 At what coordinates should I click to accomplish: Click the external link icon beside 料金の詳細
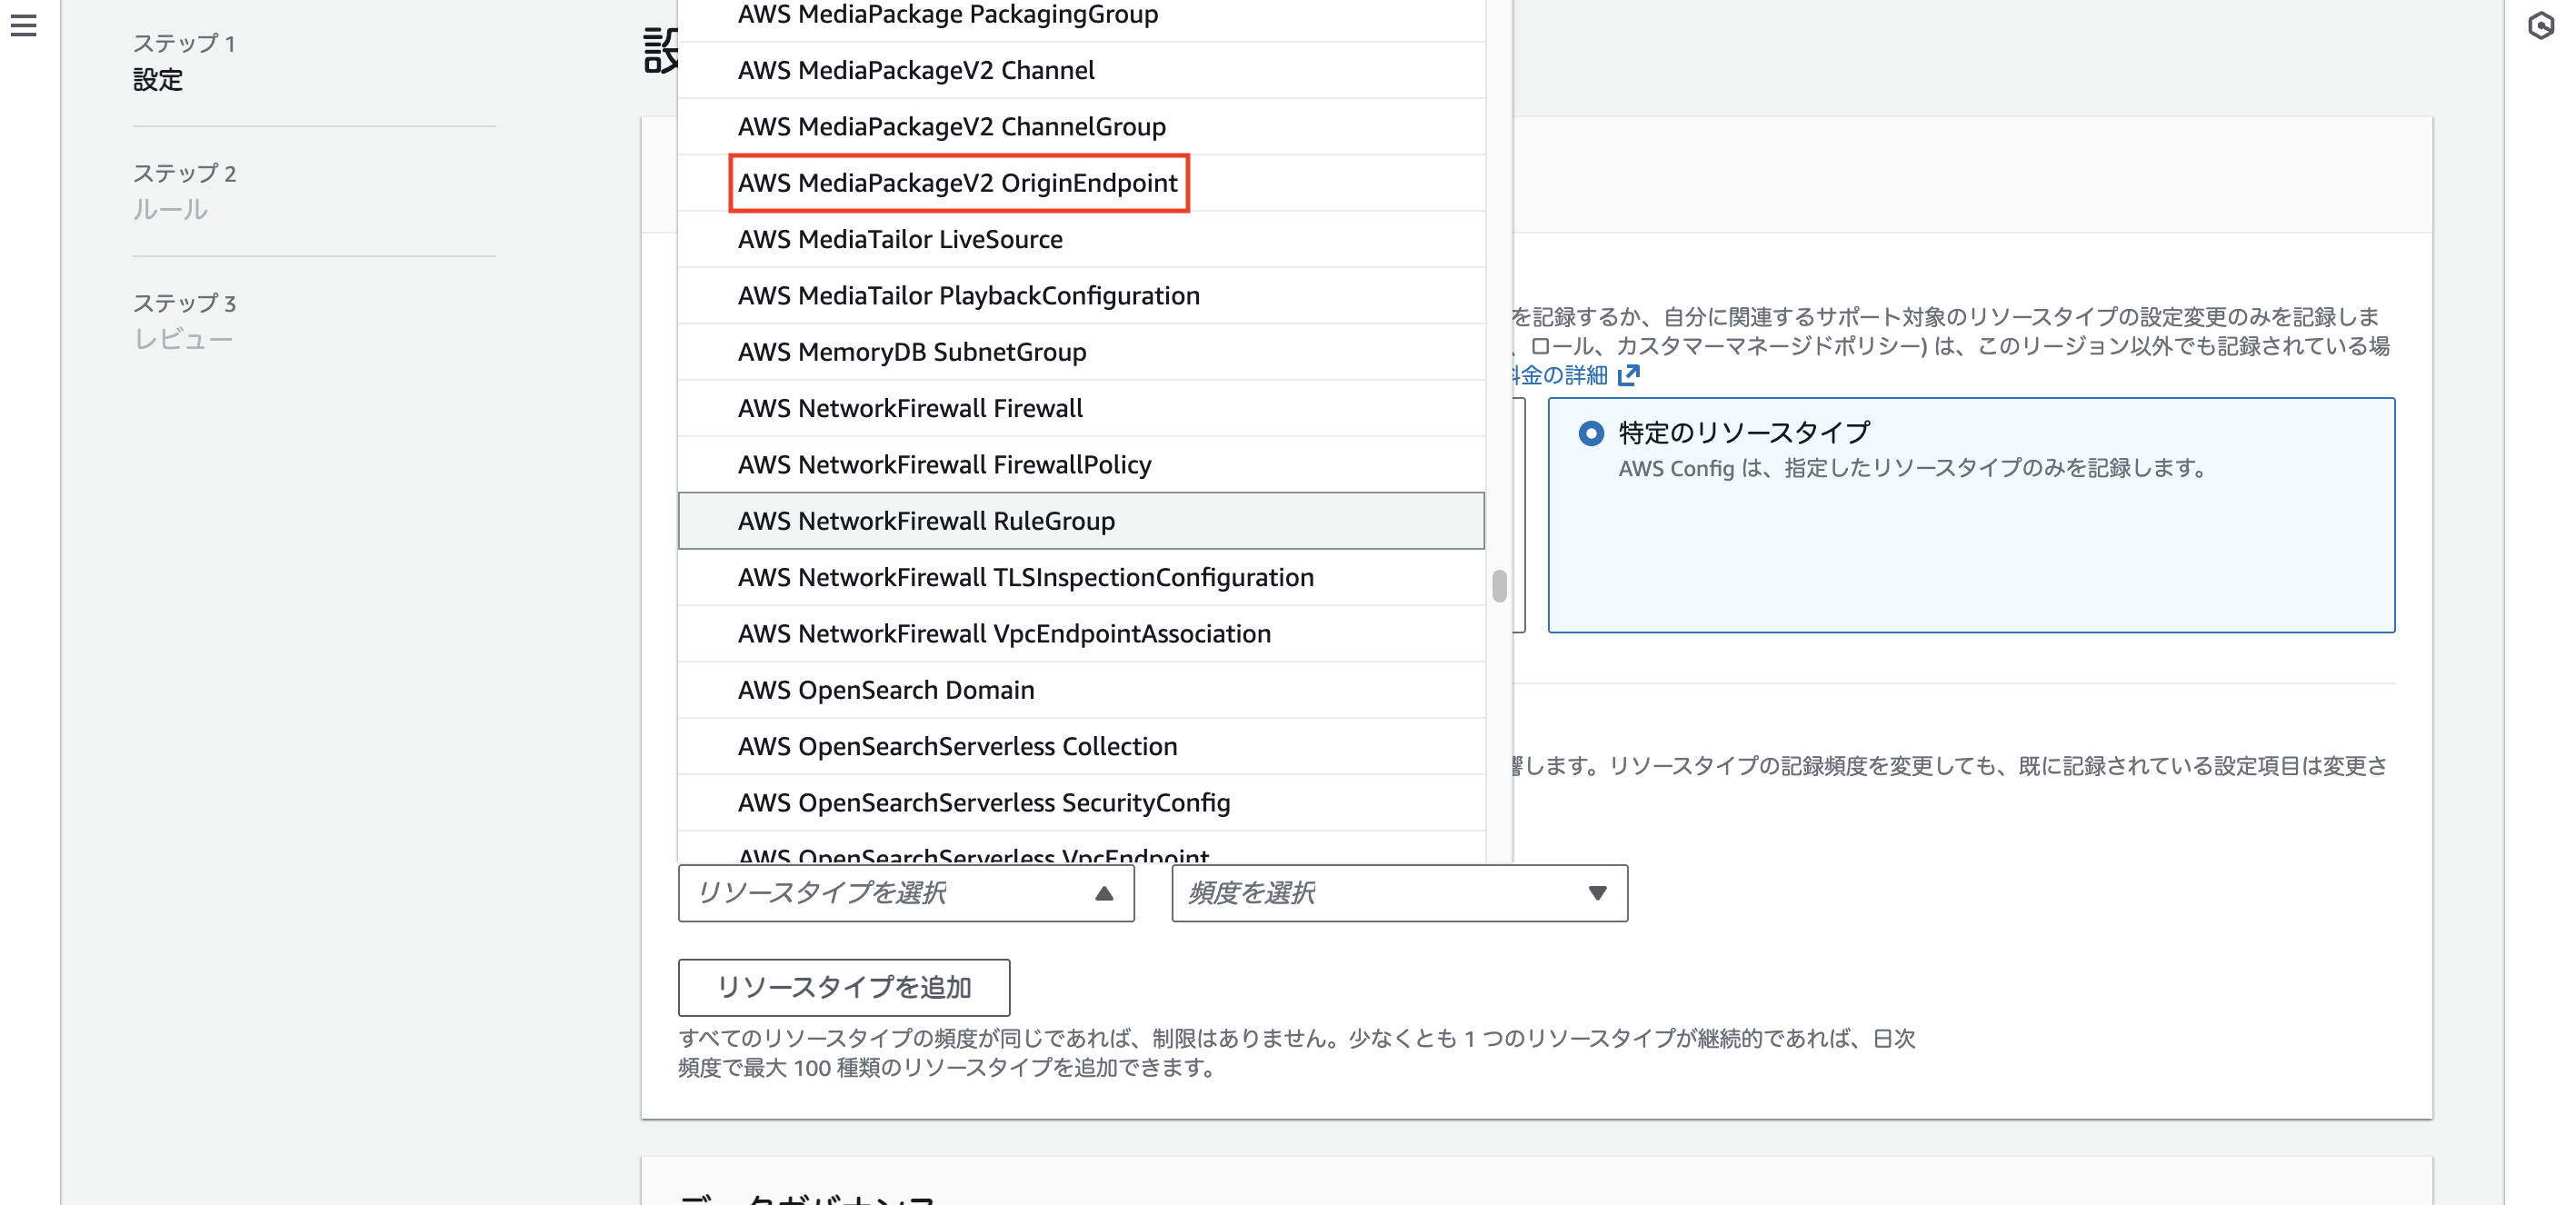tap(1631, 375)
